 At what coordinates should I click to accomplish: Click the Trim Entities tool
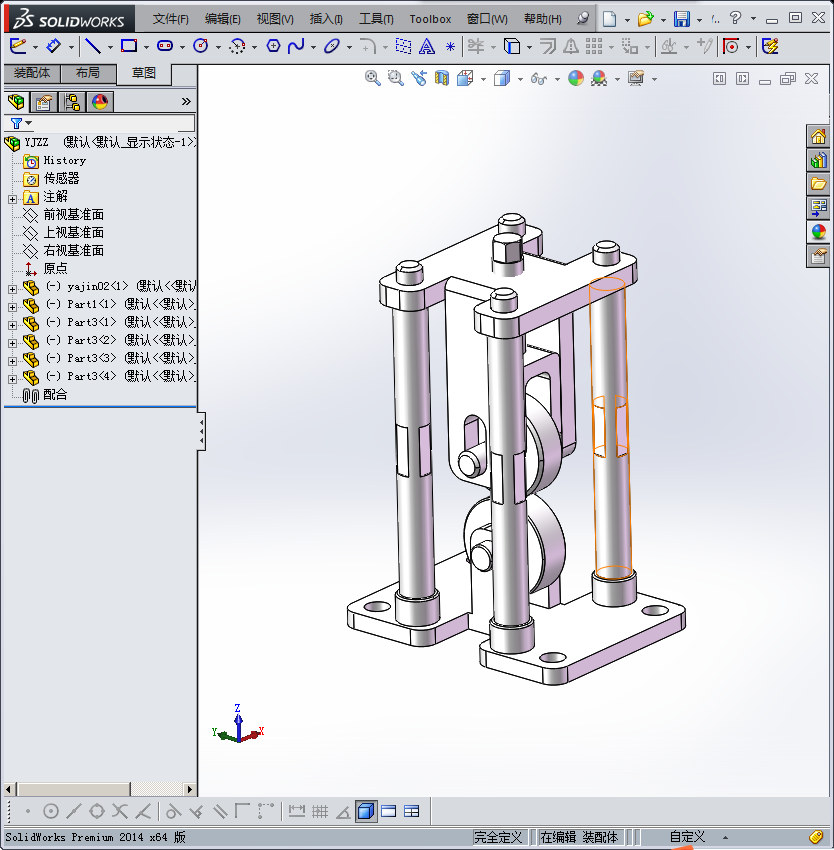[x=476, y=47]
